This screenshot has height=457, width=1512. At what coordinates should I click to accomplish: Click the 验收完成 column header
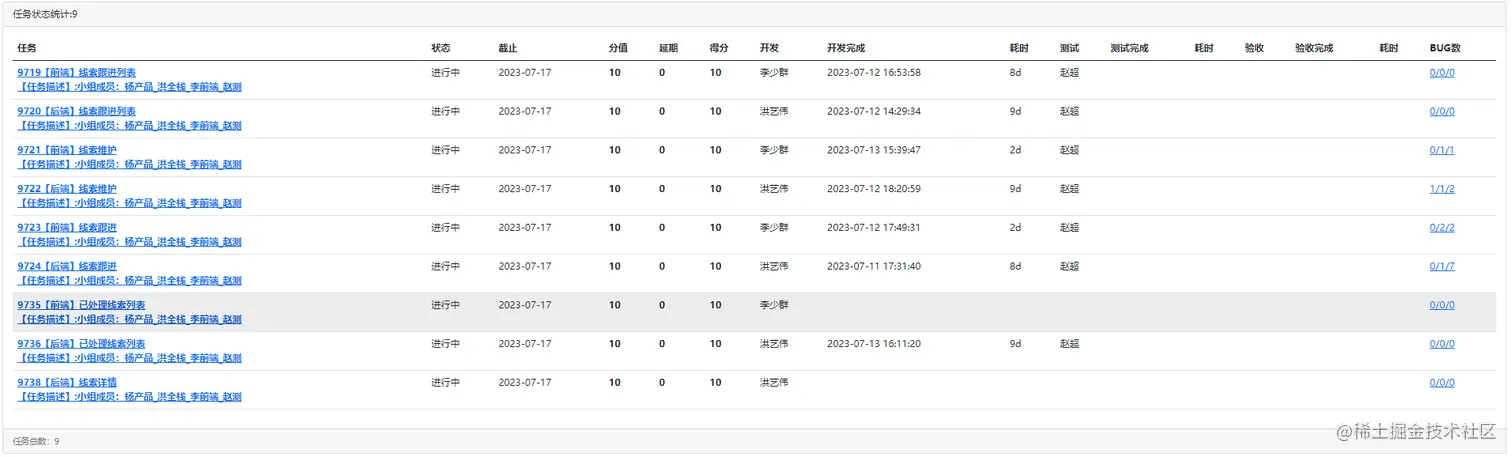point(1314,48)
